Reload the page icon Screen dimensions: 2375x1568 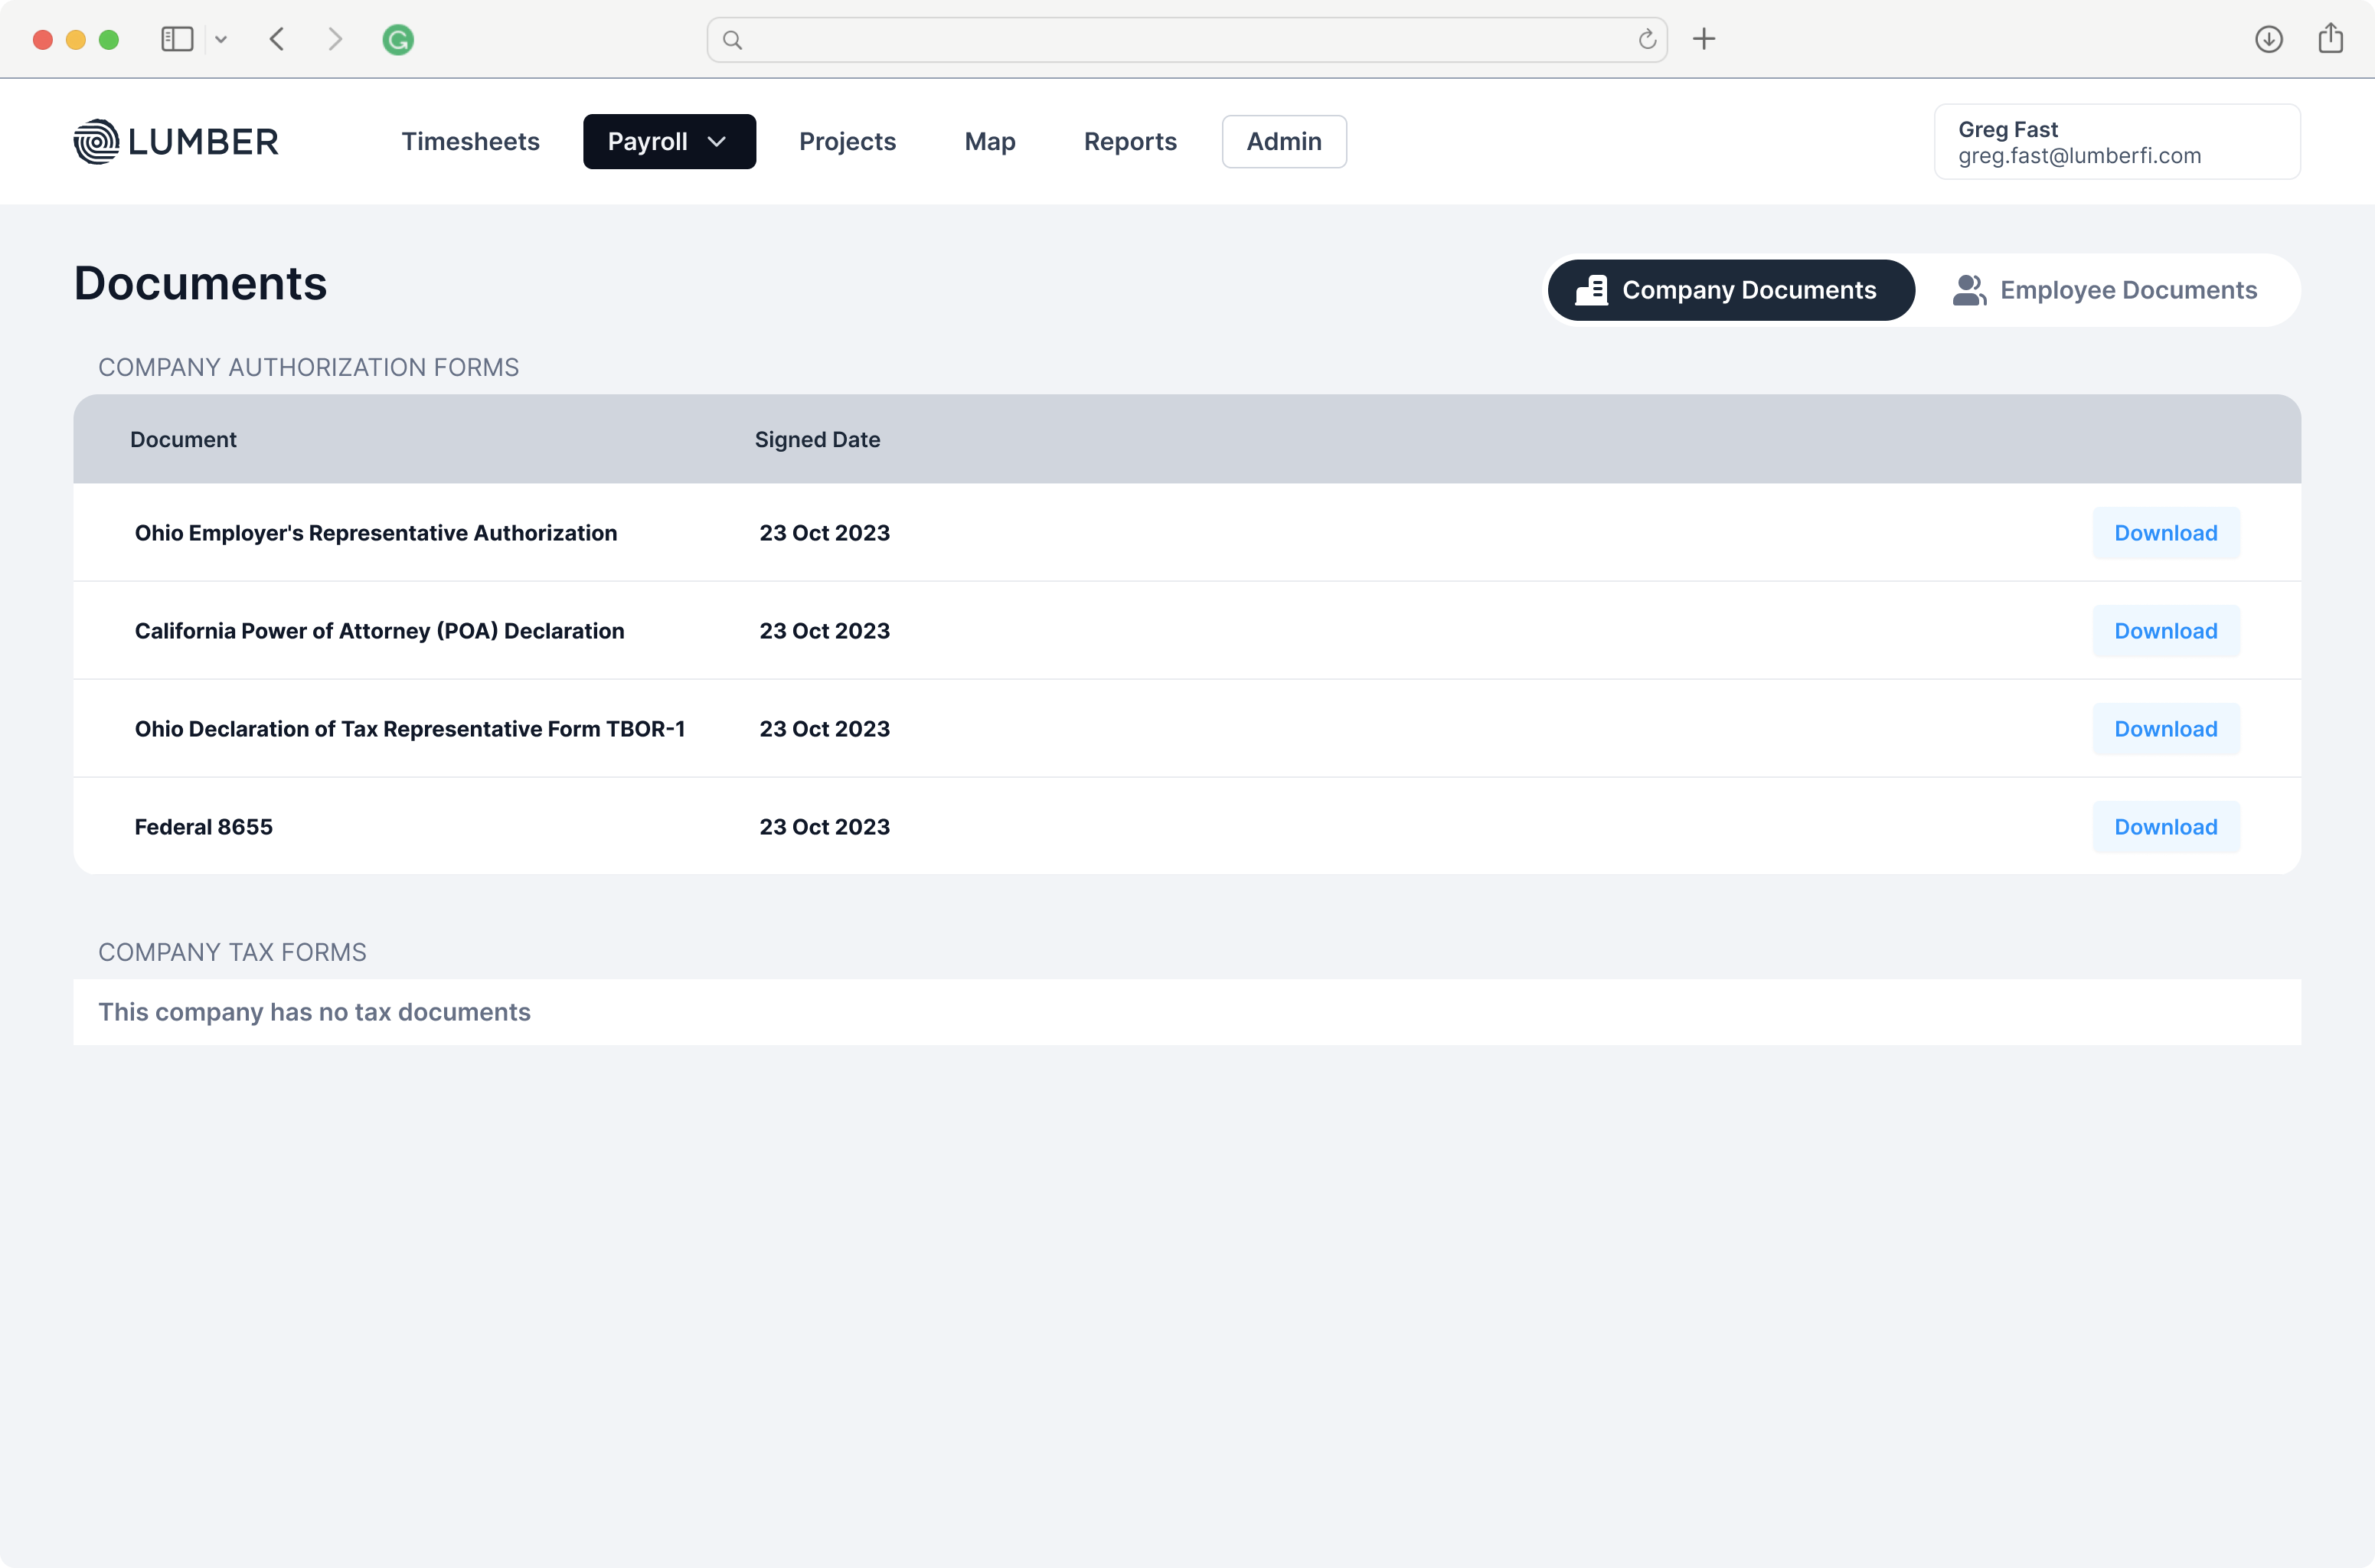[x=1647, y=39]
